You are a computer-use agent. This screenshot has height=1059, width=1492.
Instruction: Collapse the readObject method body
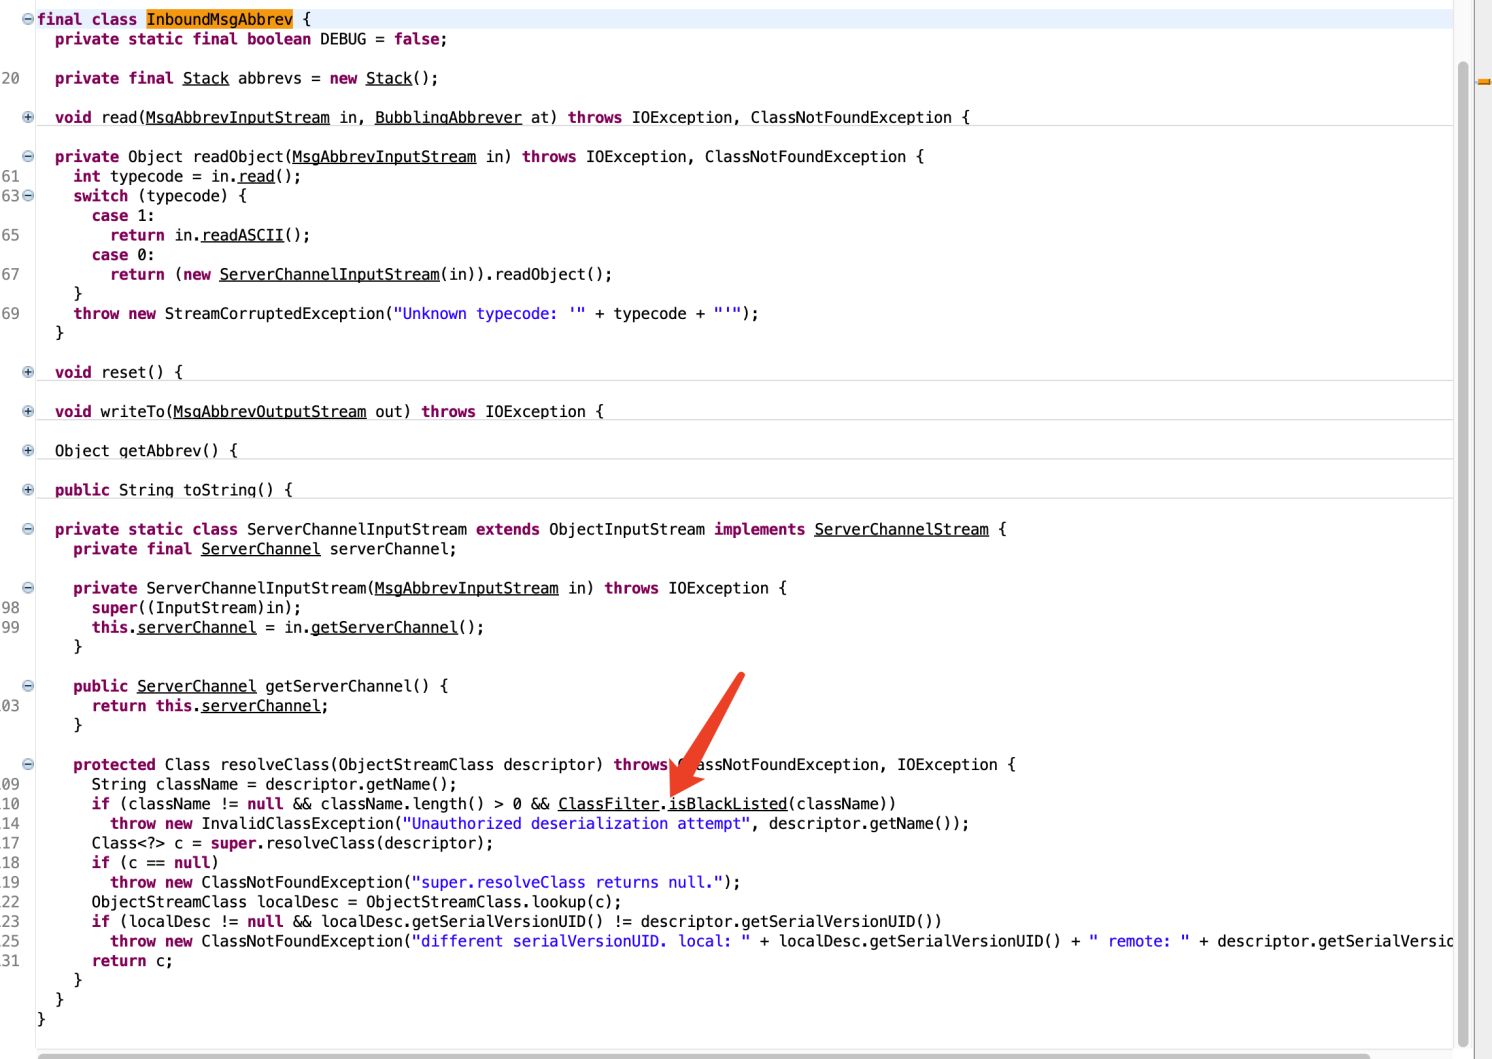coord(28,156)
